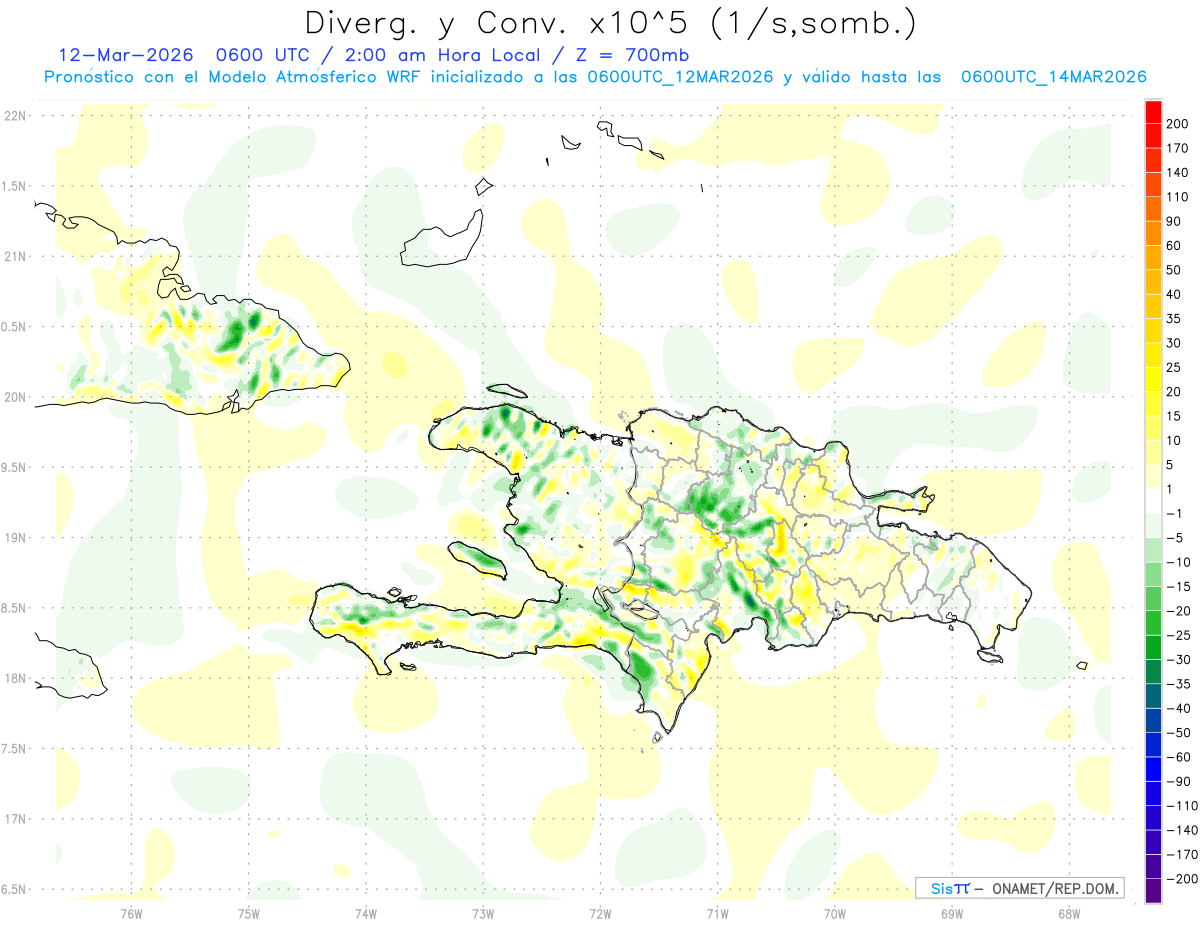Click the '-10' color bar value
Screen dimensions: 1200x927
(x=1177, y=562)
